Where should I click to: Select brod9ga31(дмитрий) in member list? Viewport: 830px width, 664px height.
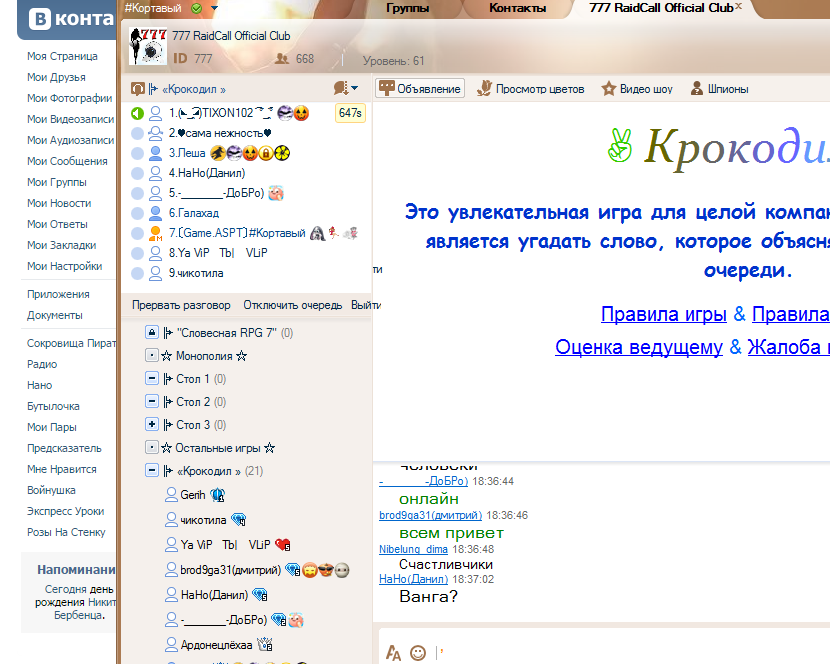(230, 570)
